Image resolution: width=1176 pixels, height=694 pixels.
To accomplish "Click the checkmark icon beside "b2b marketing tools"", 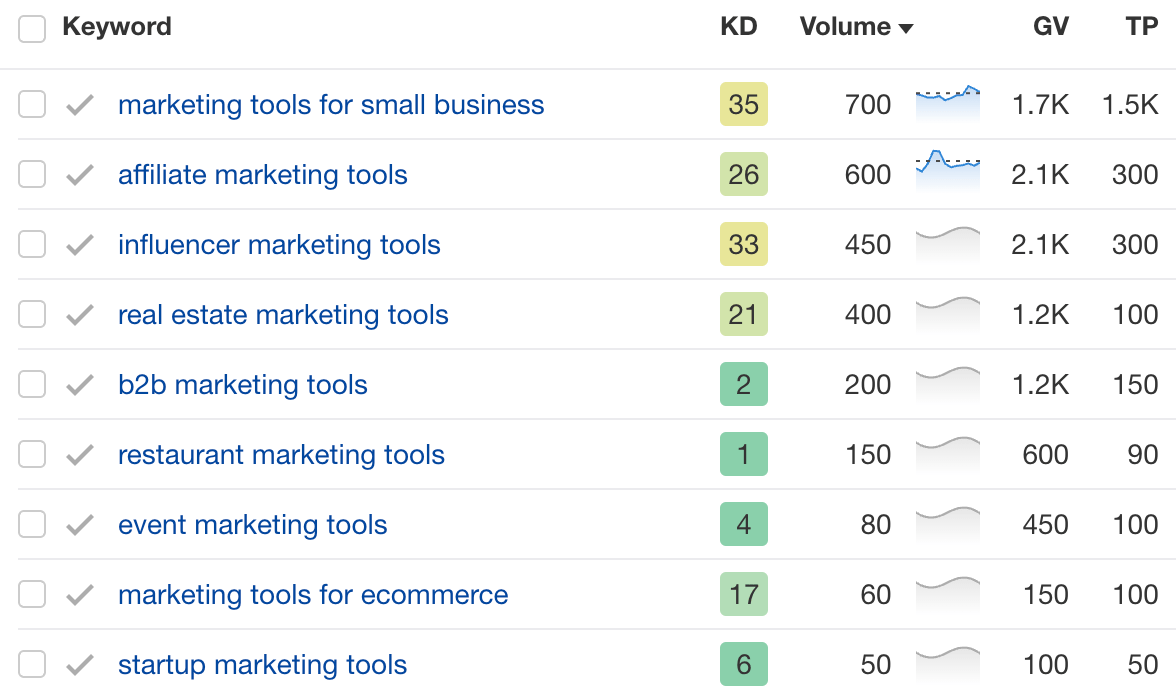I will pyautogui.click(x=78, y=384).
